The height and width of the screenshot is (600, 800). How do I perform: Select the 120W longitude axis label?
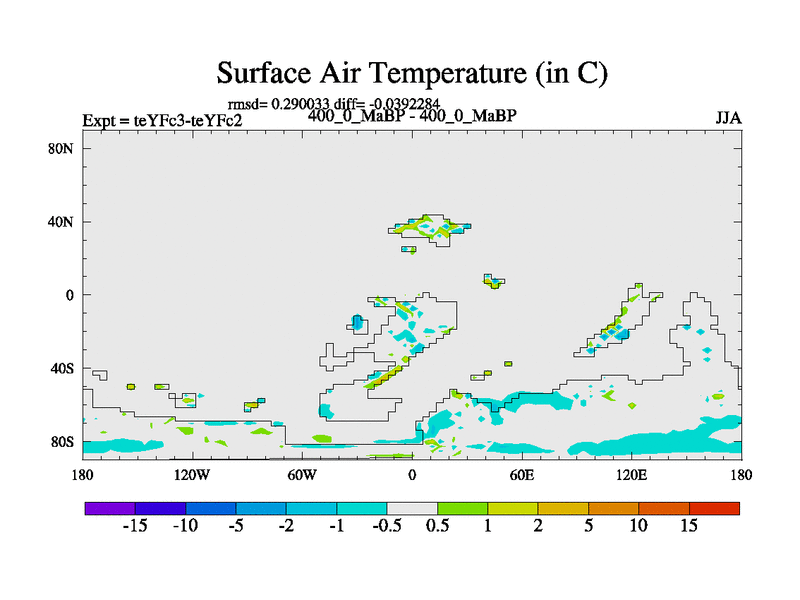pyautogui.click(x=192, y=474)
